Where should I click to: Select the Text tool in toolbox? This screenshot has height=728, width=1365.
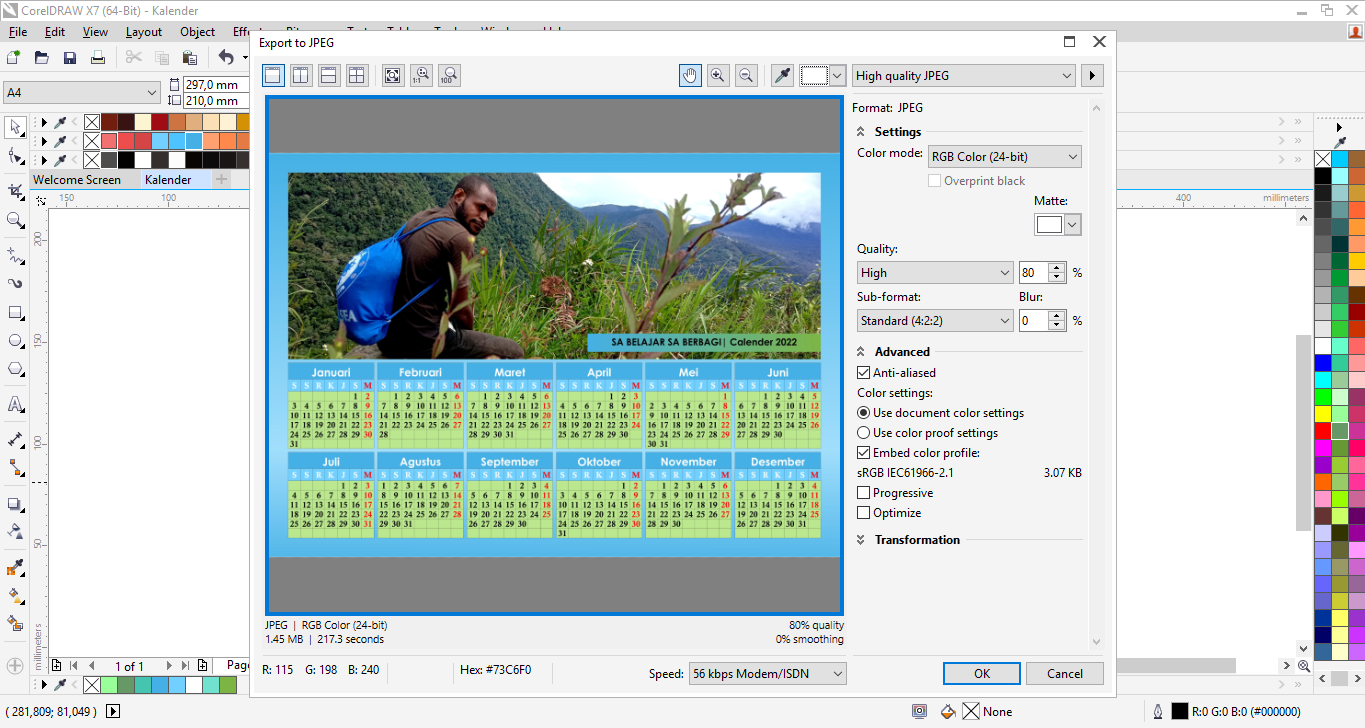(15, 404)
